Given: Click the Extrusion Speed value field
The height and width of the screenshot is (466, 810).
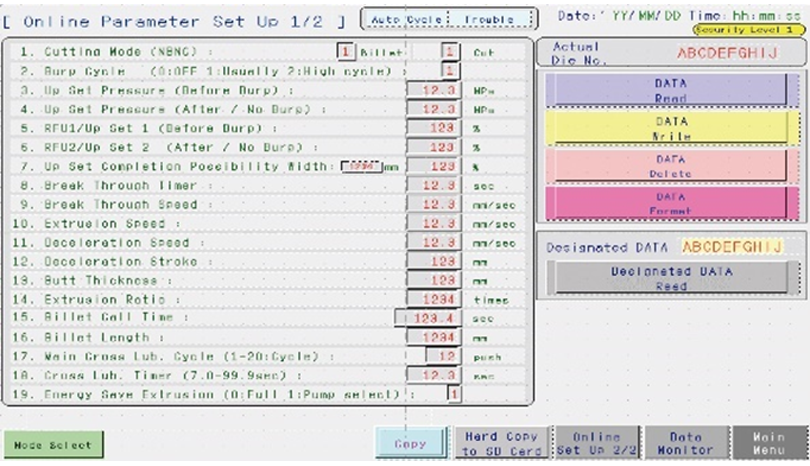Looking at the screenshot, I should (434, 223).
